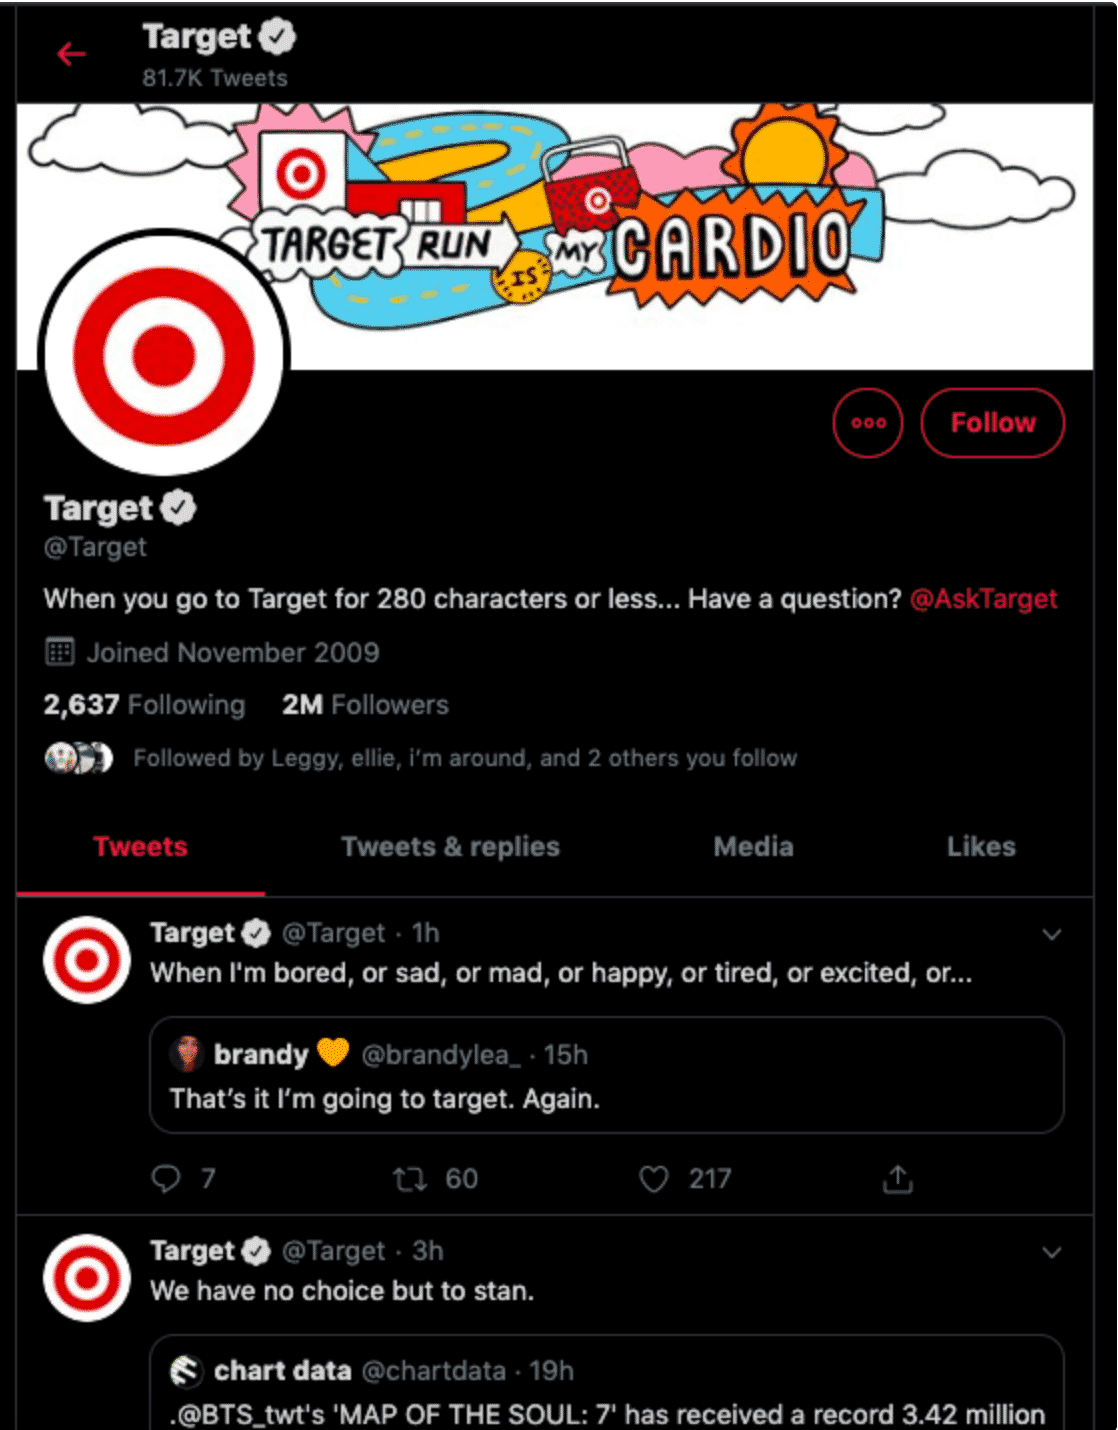Expand the chevron menu on the 1h tweet

pyautogui.click(x=1052, y=934)
